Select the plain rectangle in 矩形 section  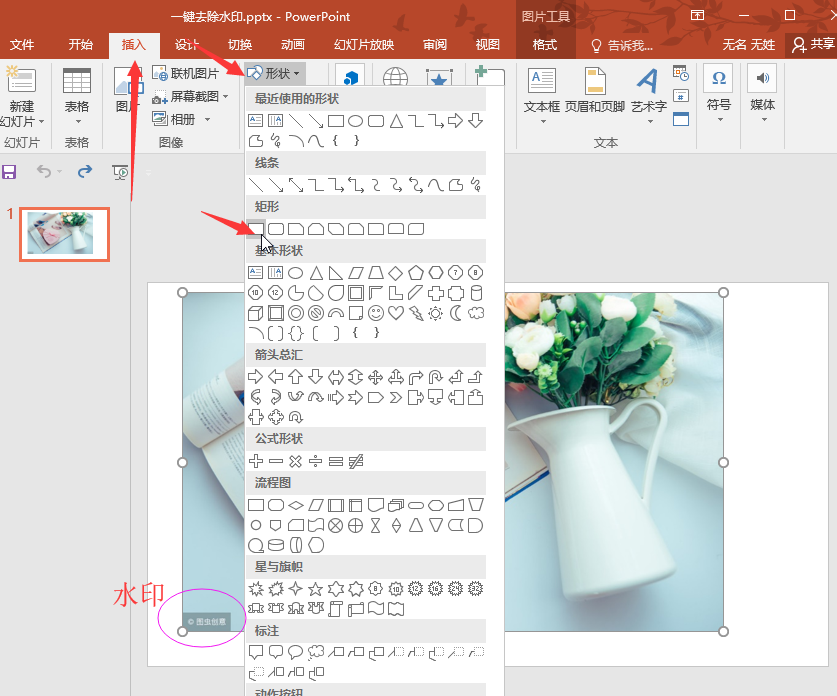pos(256,229)
